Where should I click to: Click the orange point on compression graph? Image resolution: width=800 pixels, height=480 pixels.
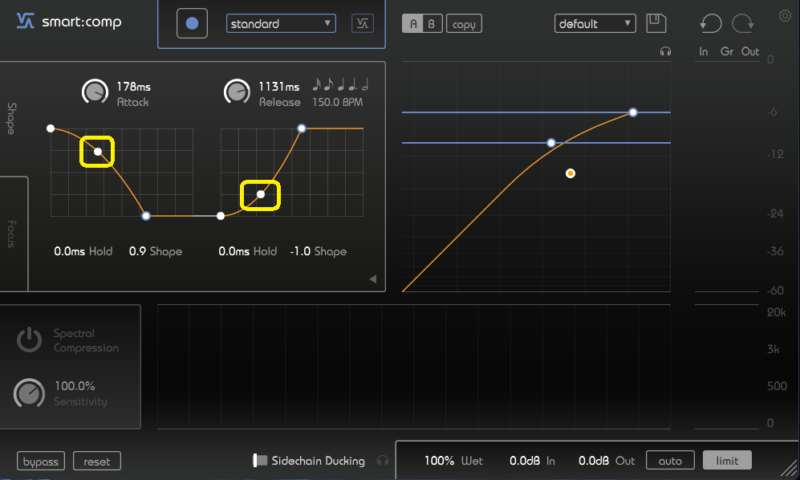(570, 173)
